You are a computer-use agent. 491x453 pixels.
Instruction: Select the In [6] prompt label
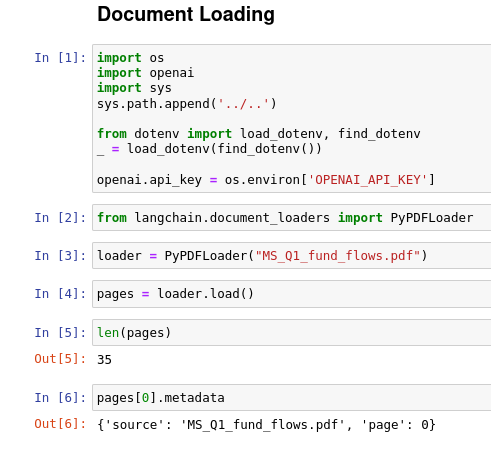60,398
